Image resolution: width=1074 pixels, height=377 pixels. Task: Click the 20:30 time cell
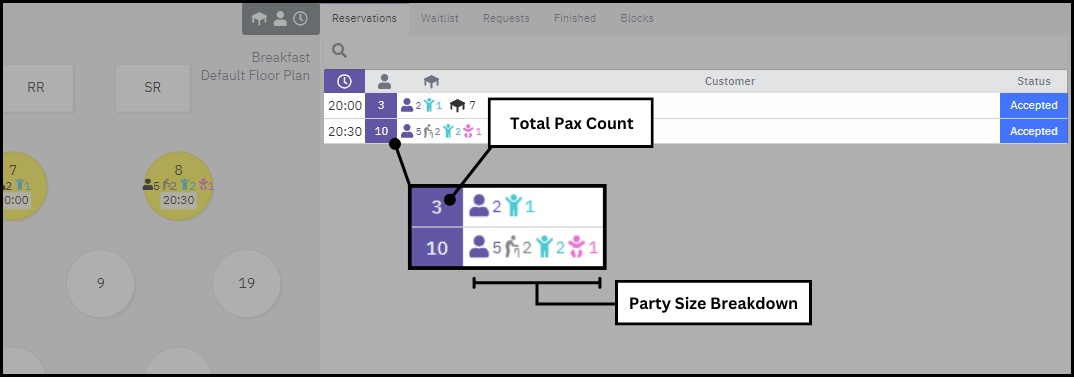tap(345, 131)
